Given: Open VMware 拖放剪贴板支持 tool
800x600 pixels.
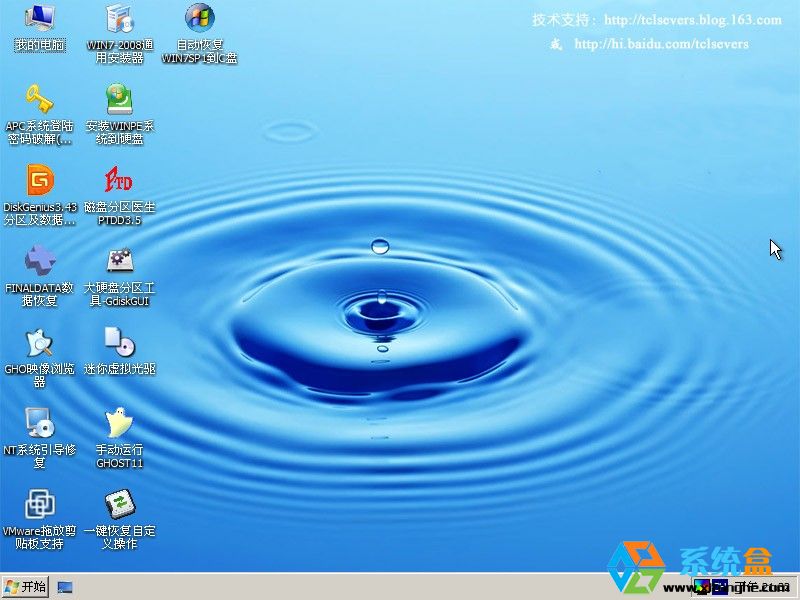Looking at the screenshot, I should coord(38,508).
